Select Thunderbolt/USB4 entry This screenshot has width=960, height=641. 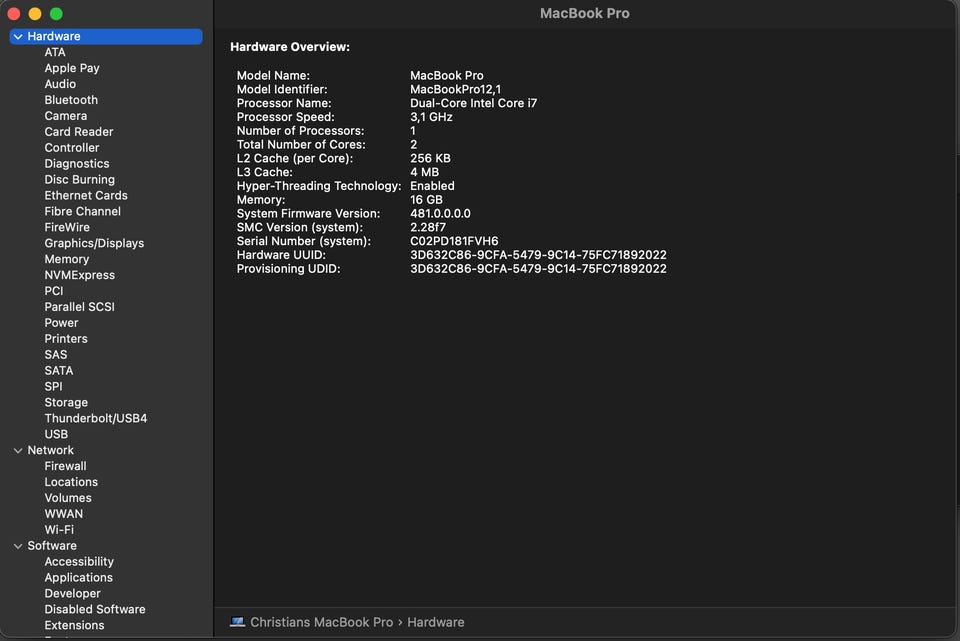[96, 418]
